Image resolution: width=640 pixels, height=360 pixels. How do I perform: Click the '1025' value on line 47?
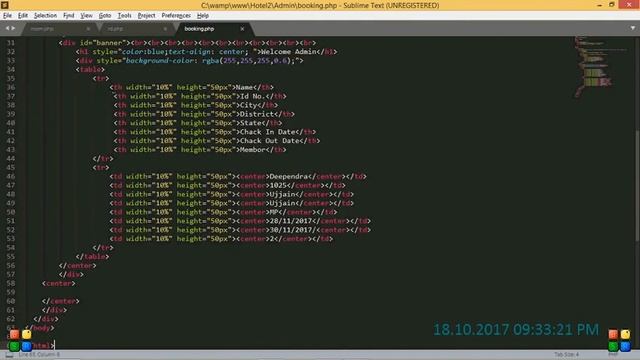278,185
